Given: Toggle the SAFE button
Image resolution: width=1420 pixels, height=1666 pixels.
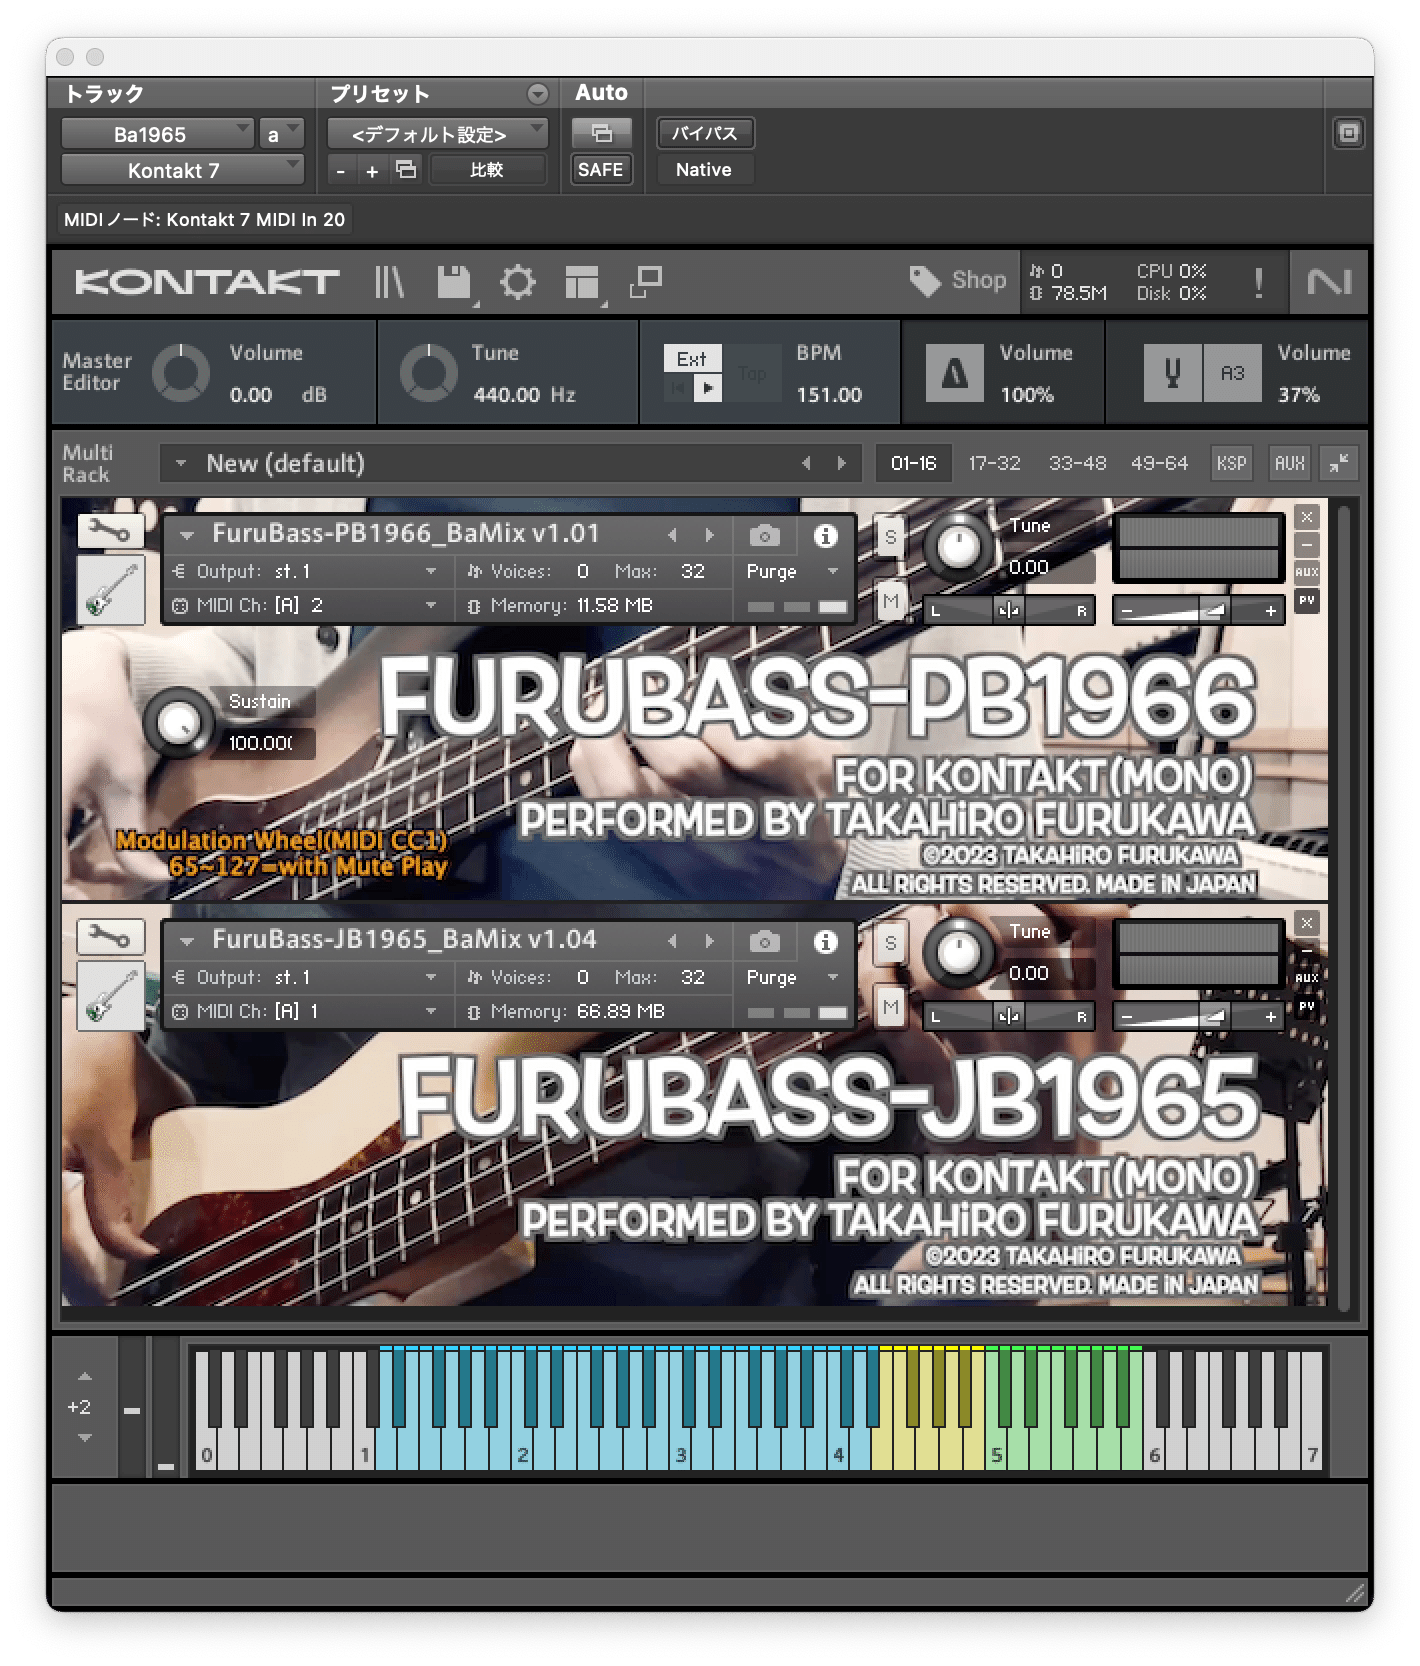Looking at the screenshot, I should 601,170.
